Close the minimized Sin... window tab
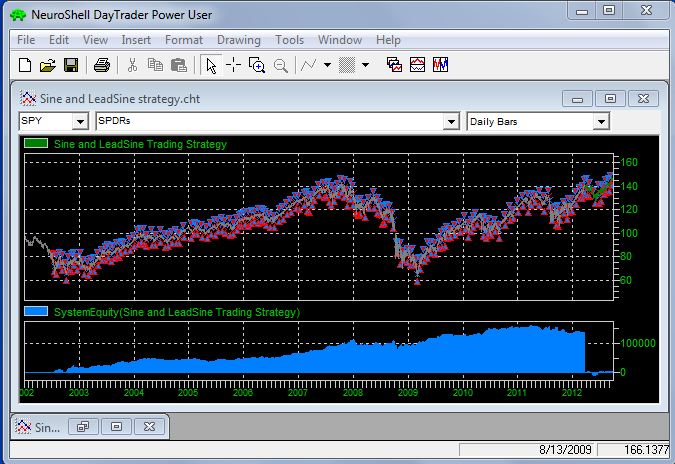 point(149,427)
